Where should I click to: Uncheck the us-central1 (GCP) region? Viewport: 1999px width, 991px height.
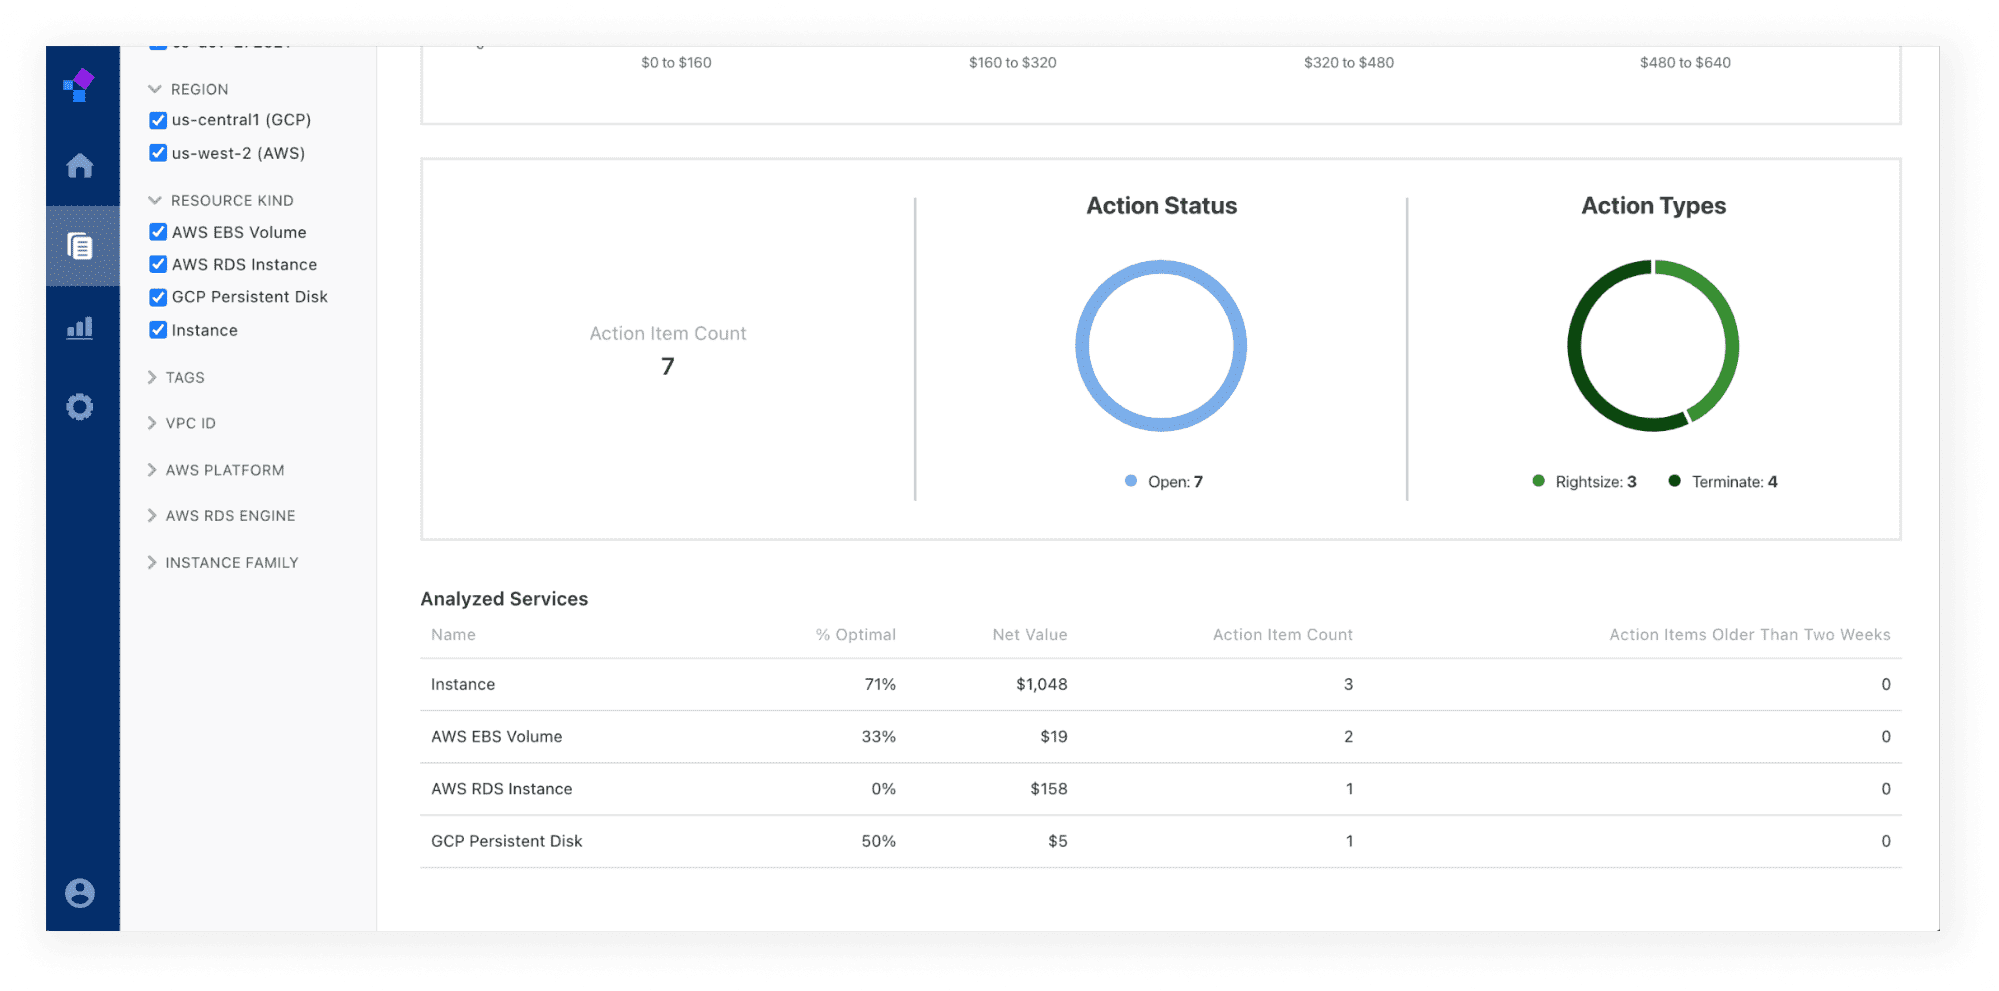coord(158,120)
